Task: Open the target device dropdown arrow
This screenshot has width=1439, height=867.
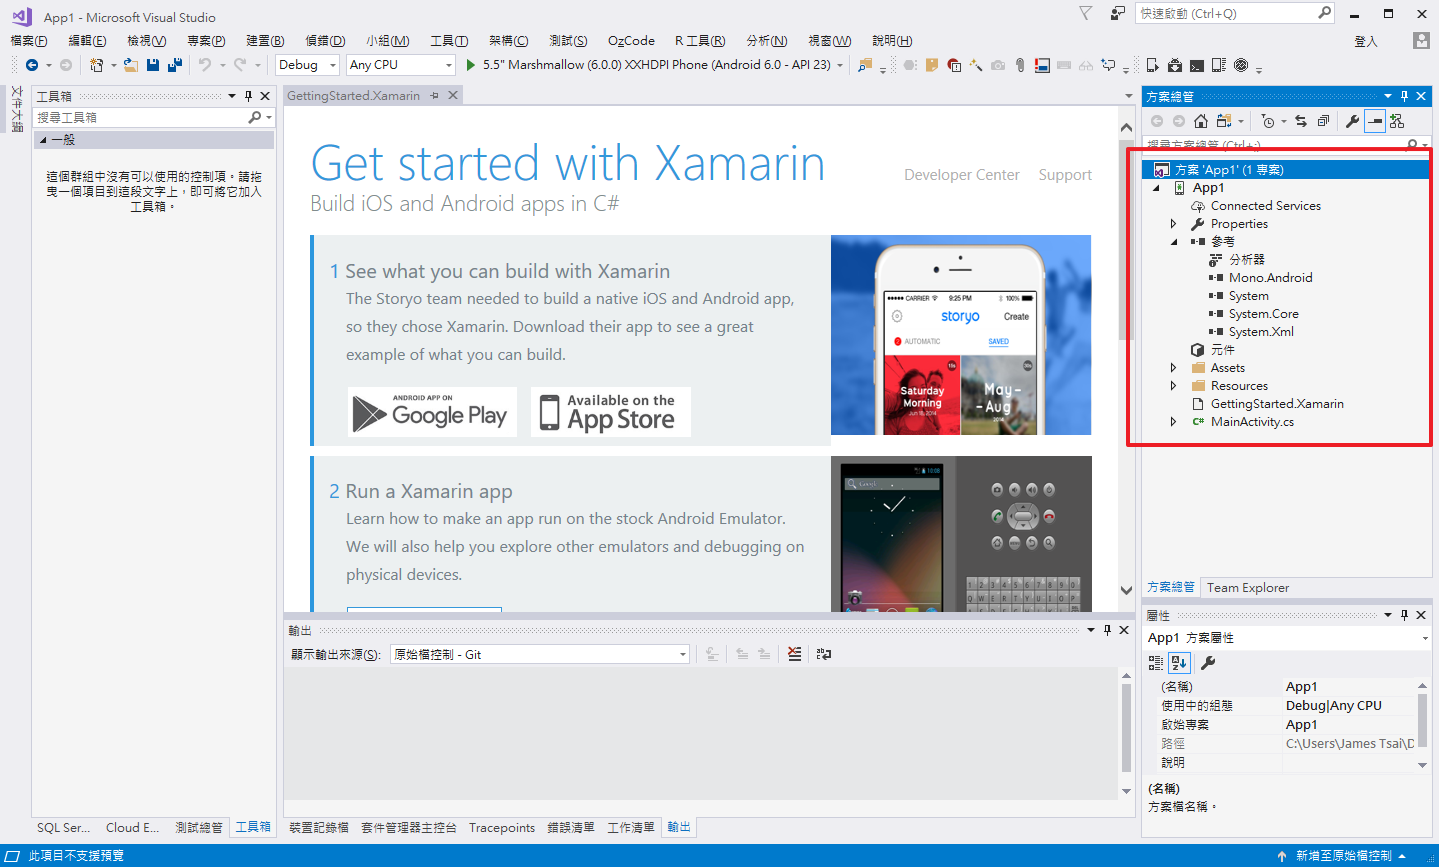Action: (840, 65)
